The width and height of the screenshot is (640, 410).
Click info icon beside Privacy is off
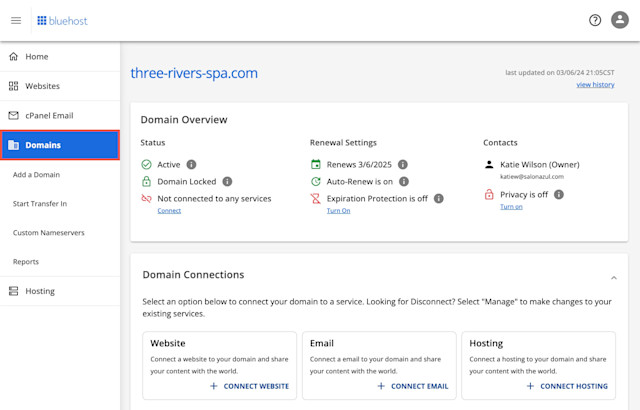[x=559, y=195]
